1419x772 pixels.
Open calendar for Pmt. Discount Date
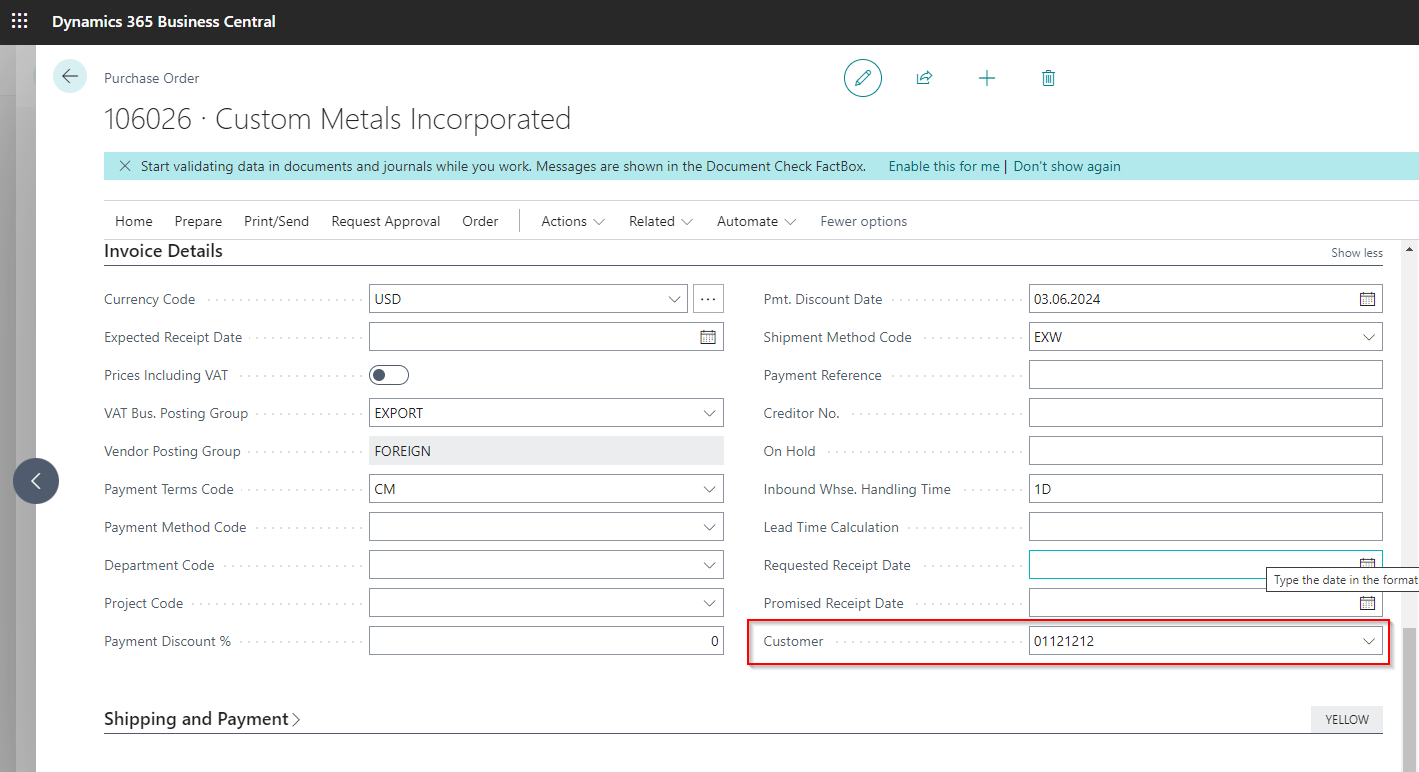click(1367, 299)
